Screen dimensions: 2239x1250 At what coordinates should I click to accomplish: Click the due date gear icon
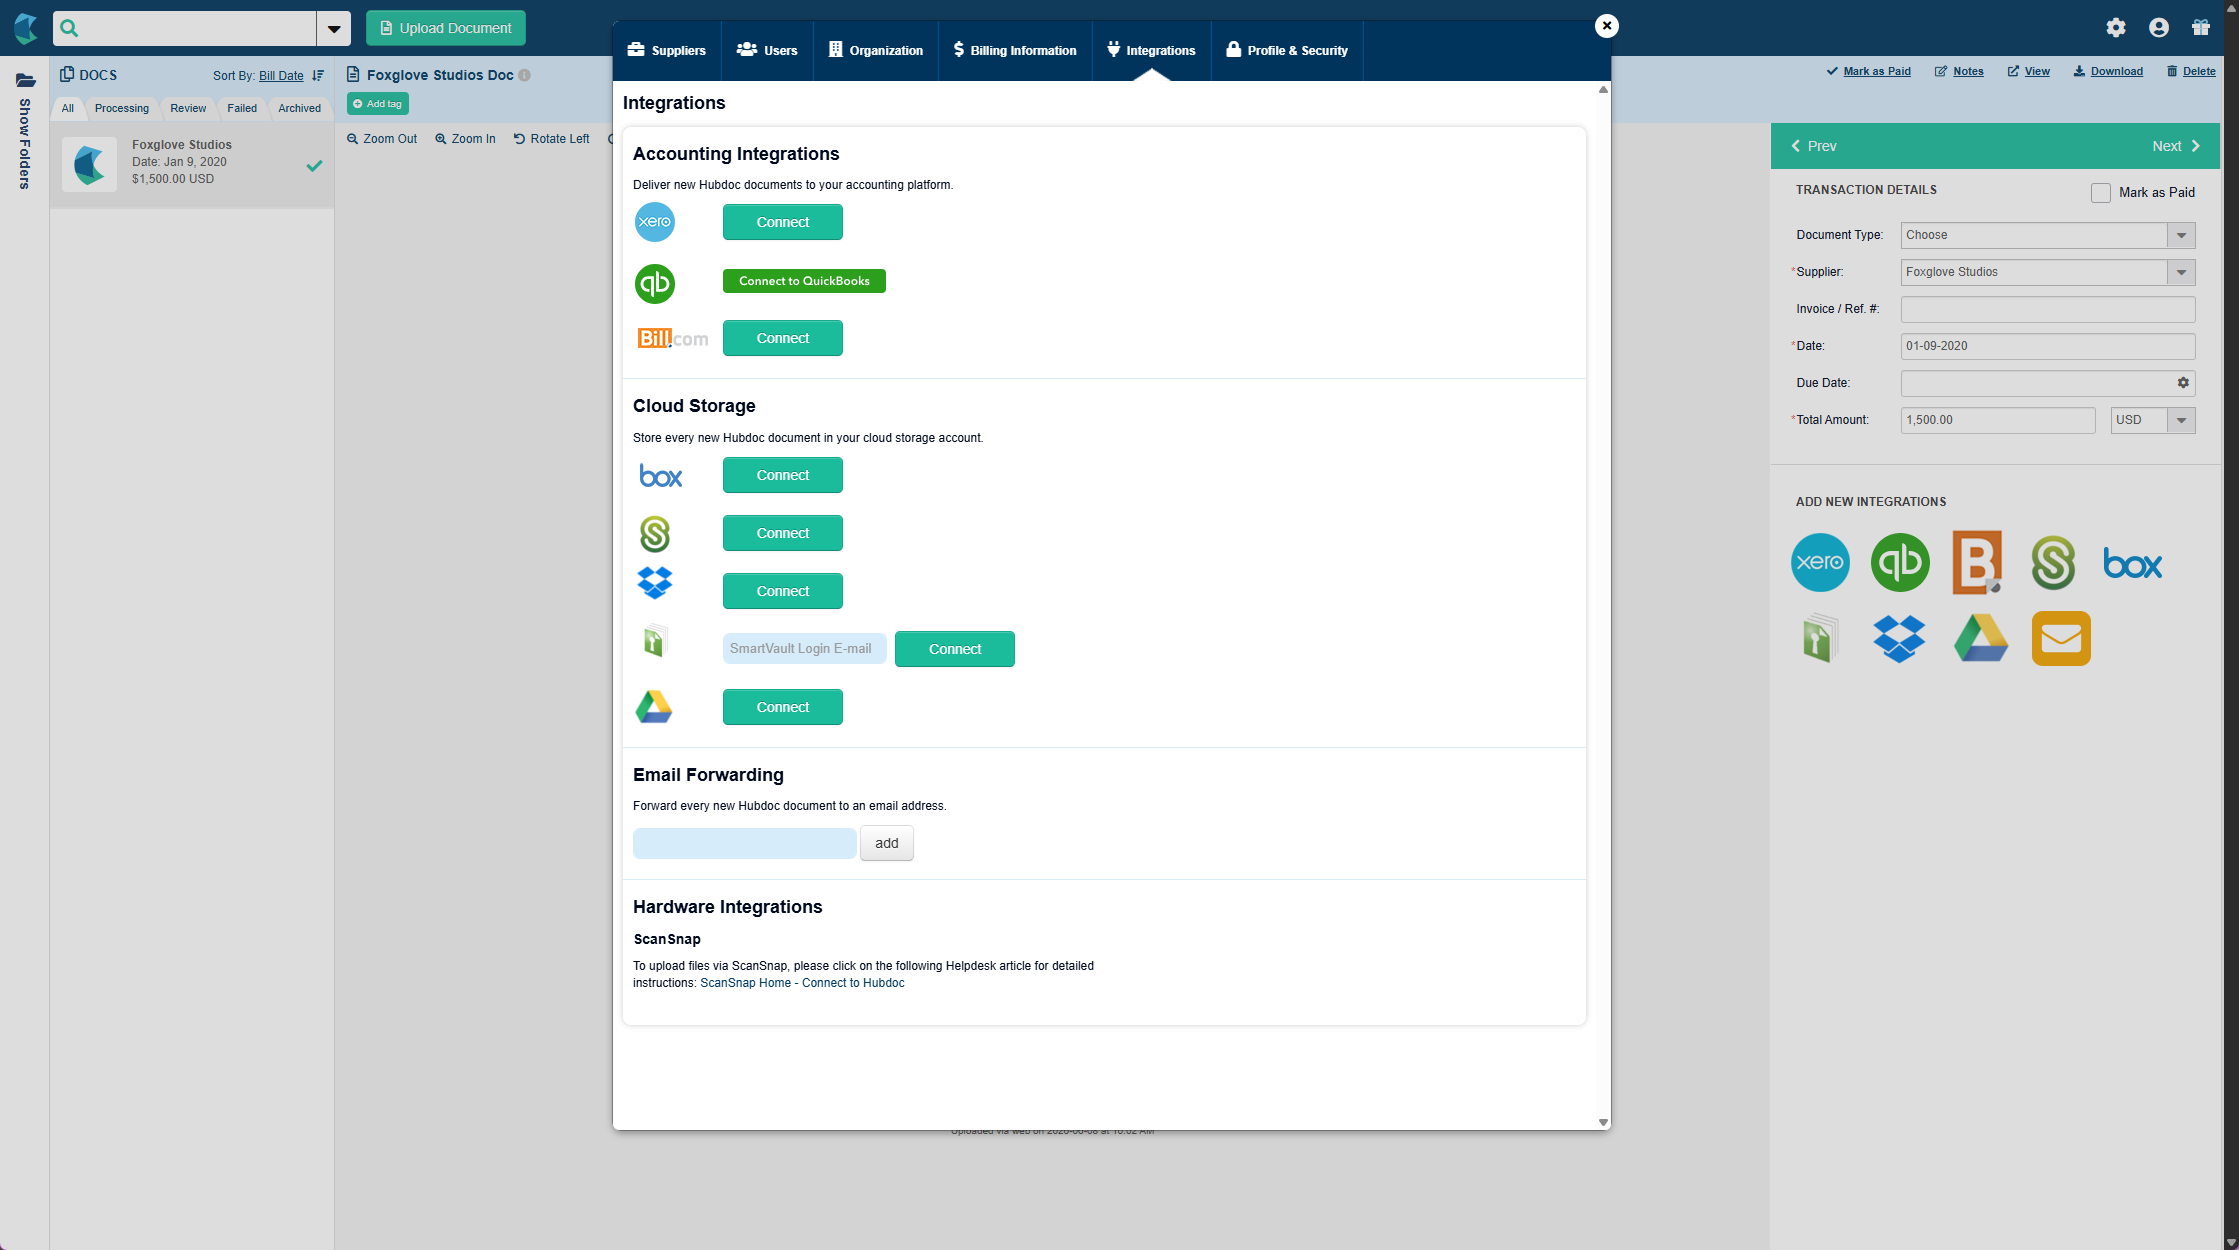(2183, 383)
